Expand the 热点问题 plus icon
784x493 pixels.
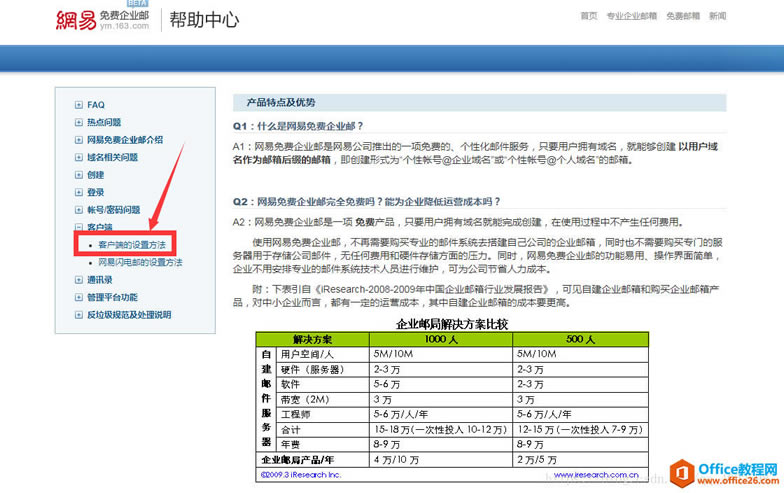coord(78,122)
